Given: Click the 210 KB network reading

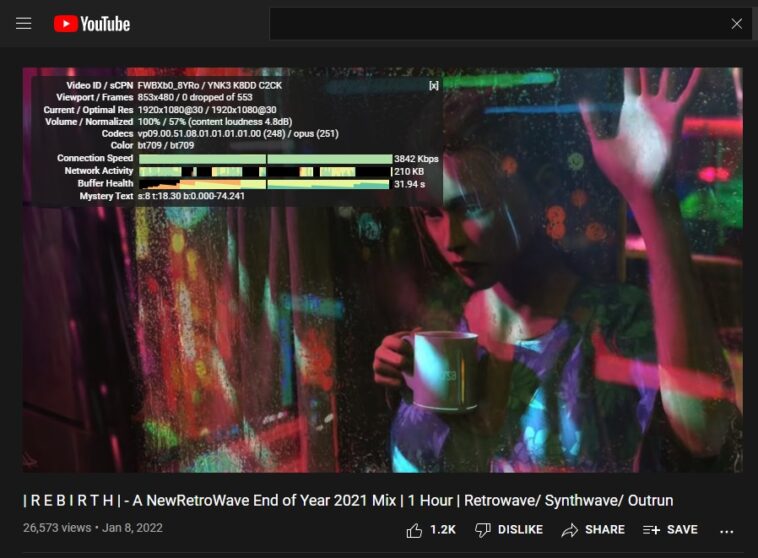Looking at the screenshot, I should [409, 171].
